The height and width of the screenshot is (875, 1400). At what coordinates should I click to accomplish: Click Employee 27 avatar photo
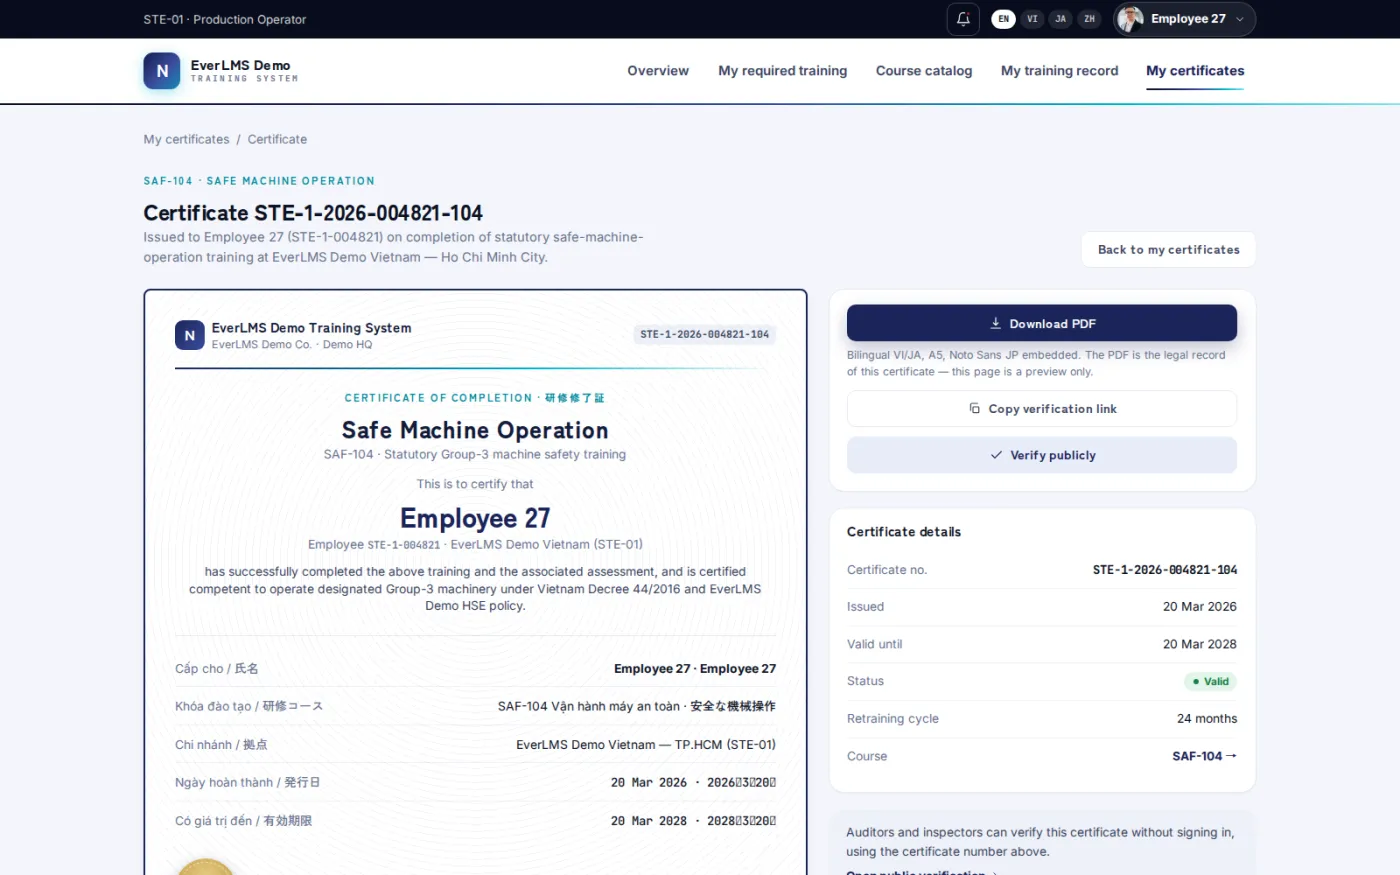[x=1130, y=19]
